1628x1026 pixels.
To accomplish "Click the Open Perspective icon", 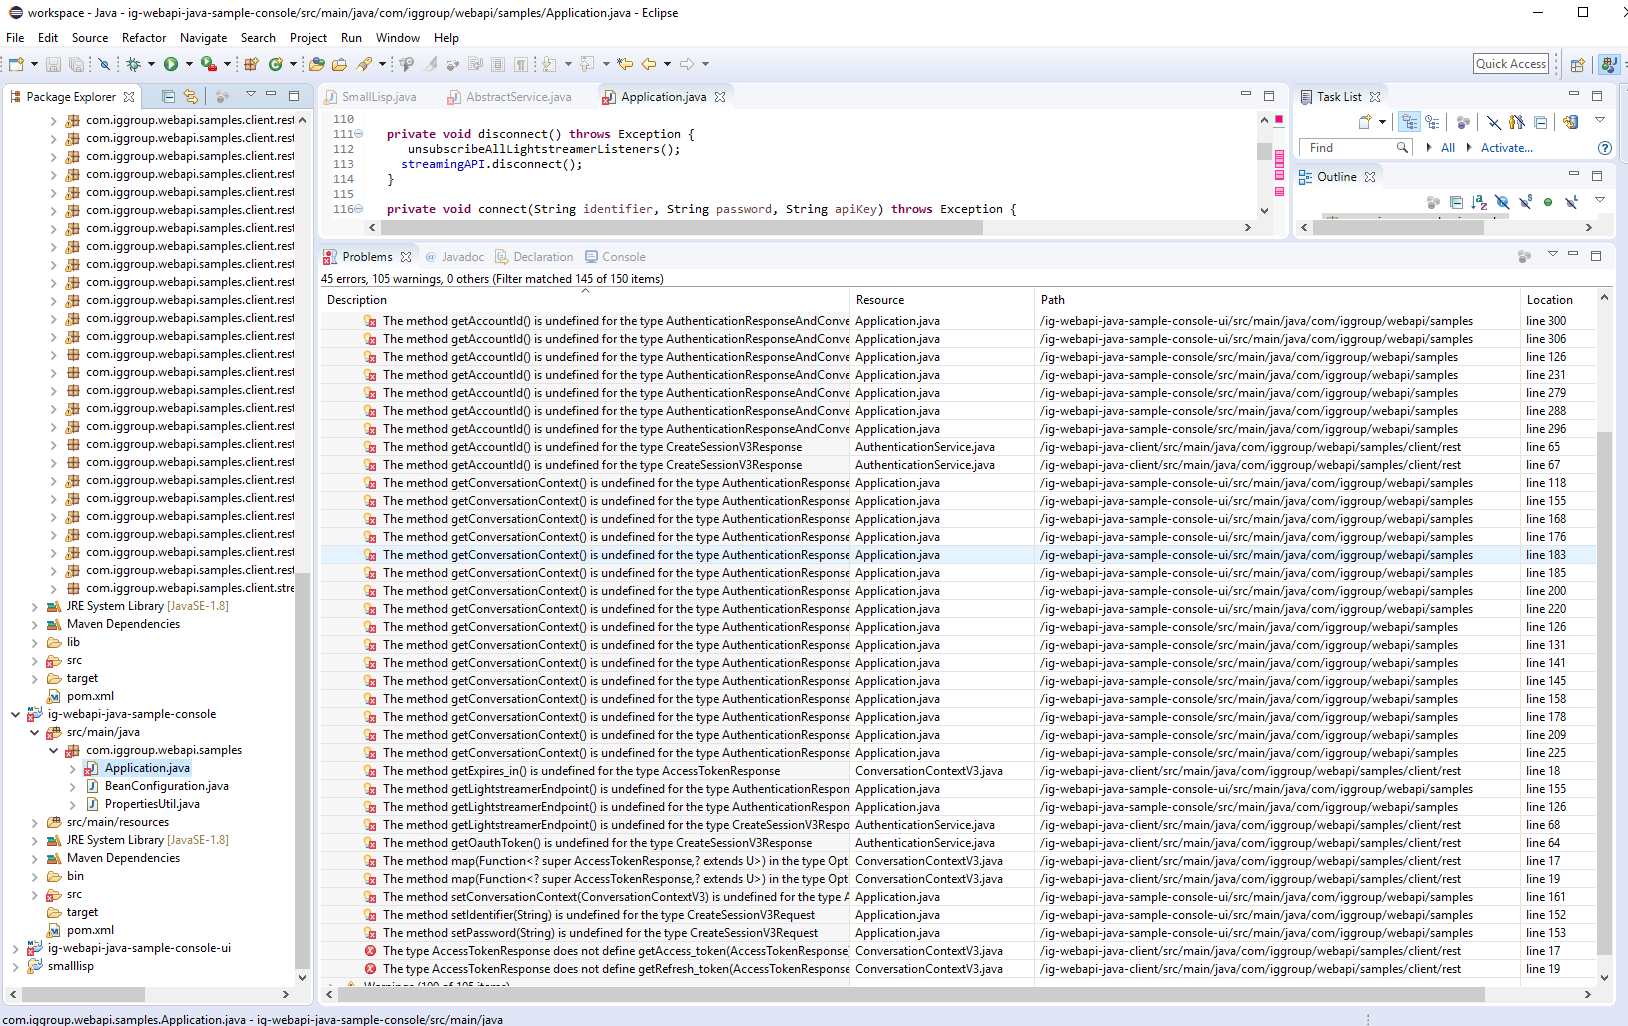I will 1577,64.
